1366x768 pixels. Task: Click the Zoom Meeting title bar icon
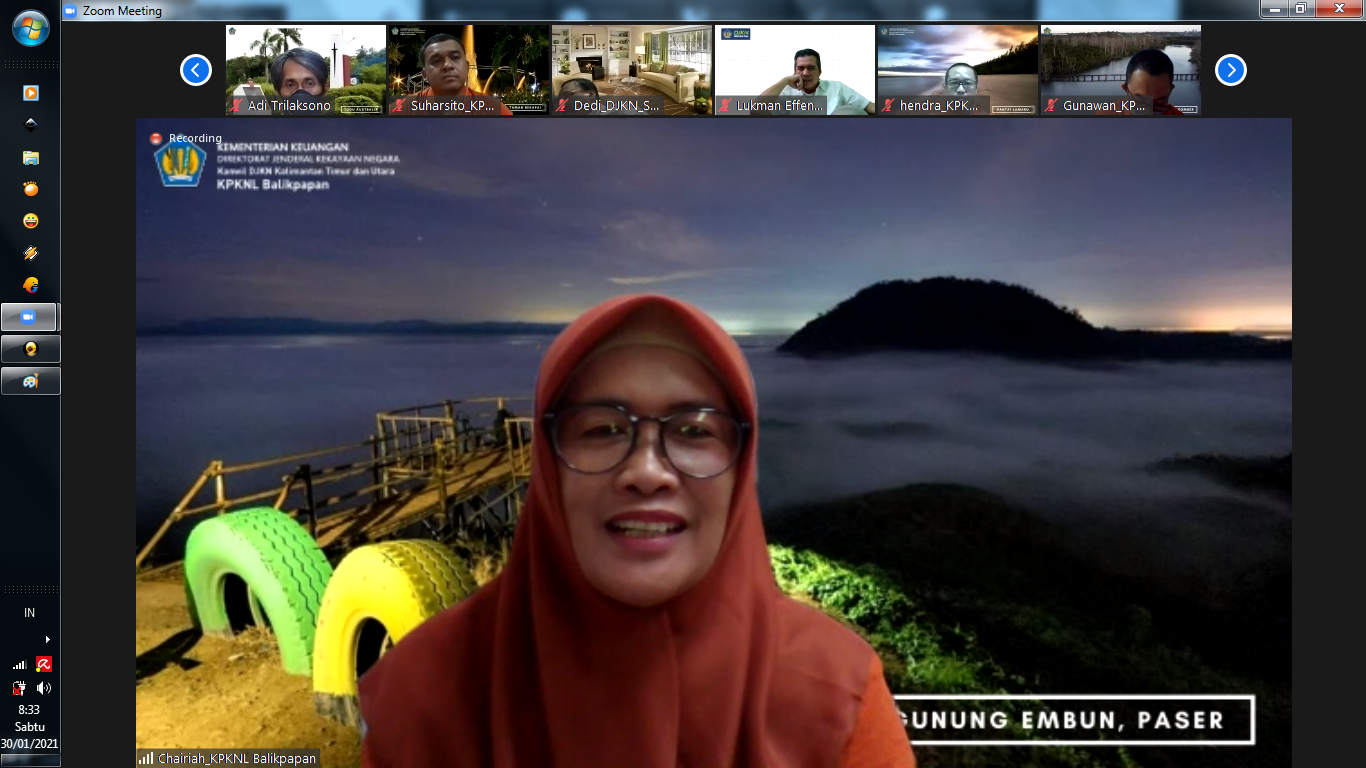[70, 11]
